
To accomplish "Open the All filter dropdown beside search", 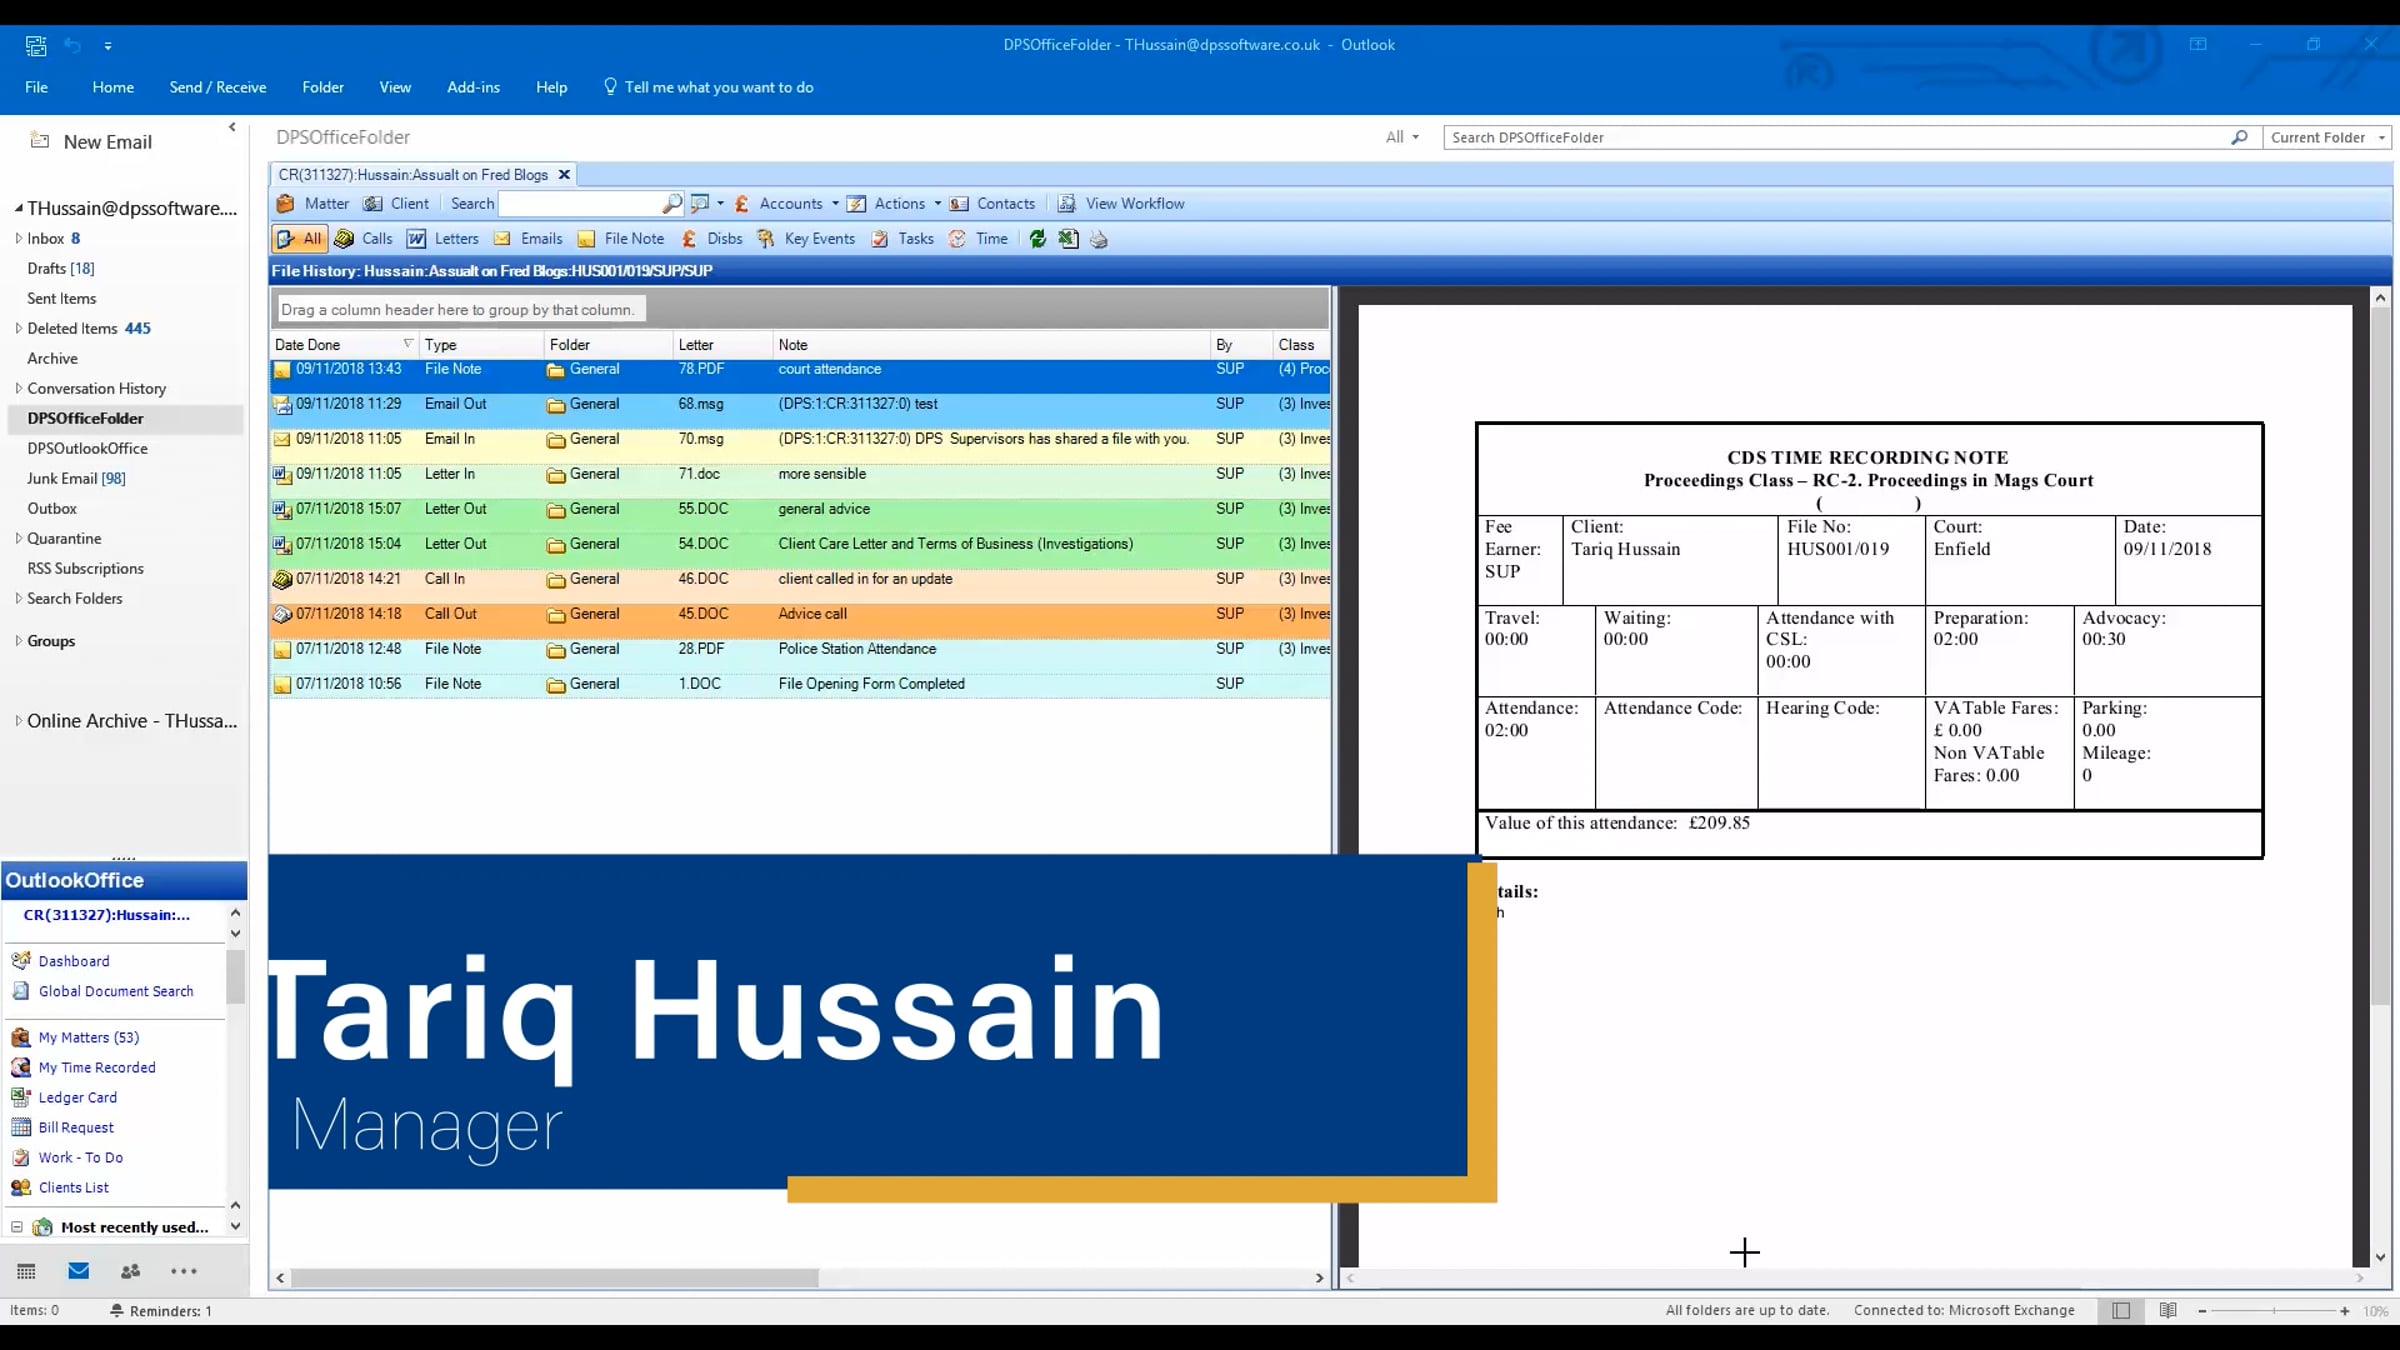I will pyautogui.click(x=1402, y=137).
